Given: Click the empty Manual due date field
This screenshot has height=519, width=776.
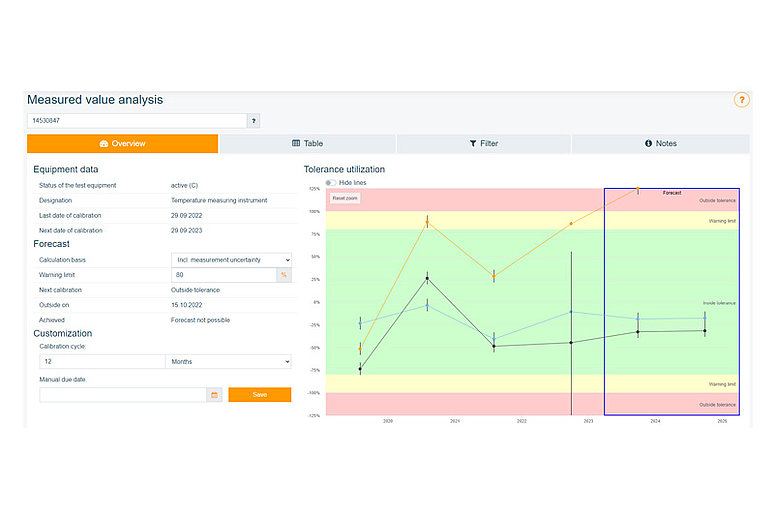Looking at the screenshot, I should (x=123, y=395).
